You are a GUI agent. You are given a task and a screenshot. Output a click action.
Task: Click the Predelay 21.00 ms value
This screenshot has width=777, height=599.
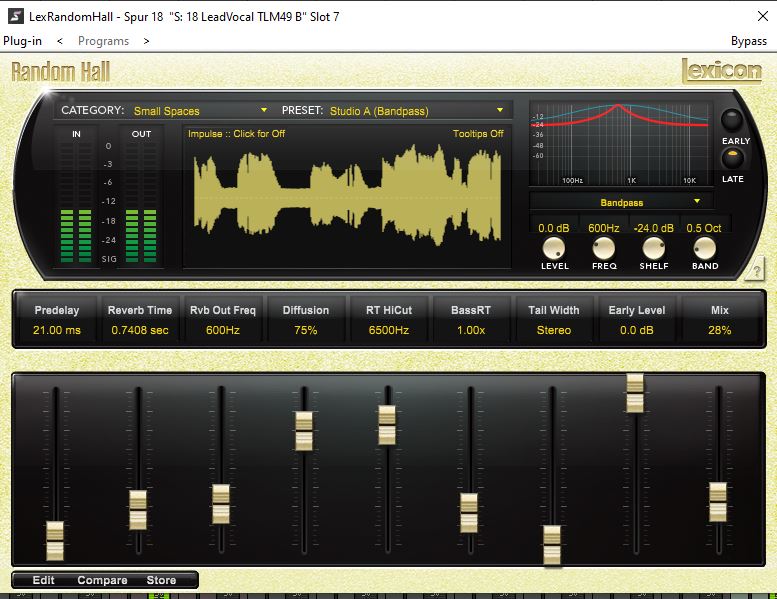point(56,330)
